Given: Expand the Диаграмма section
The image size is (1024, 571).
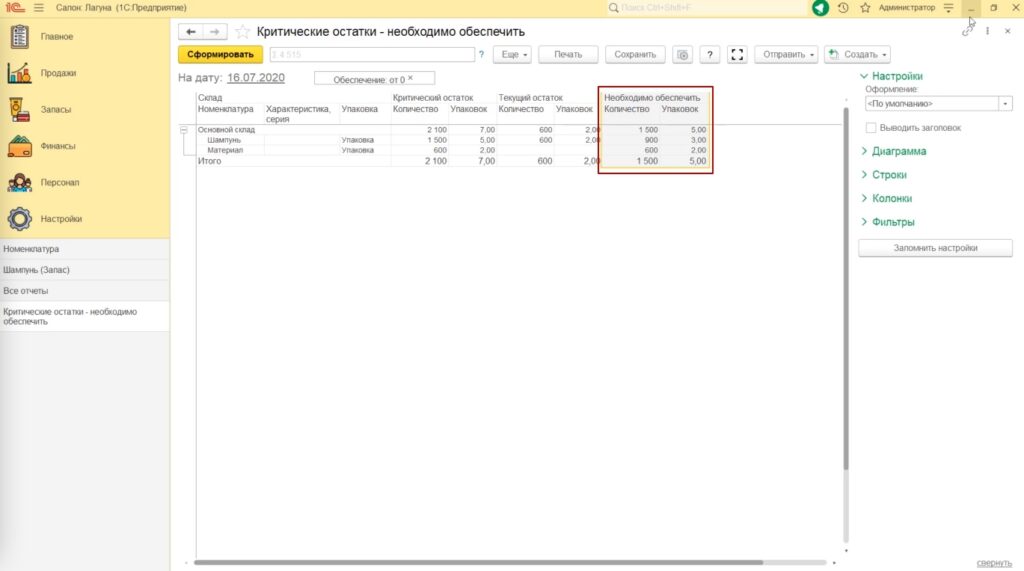Looking at the screenshot, I should point(893,152).
